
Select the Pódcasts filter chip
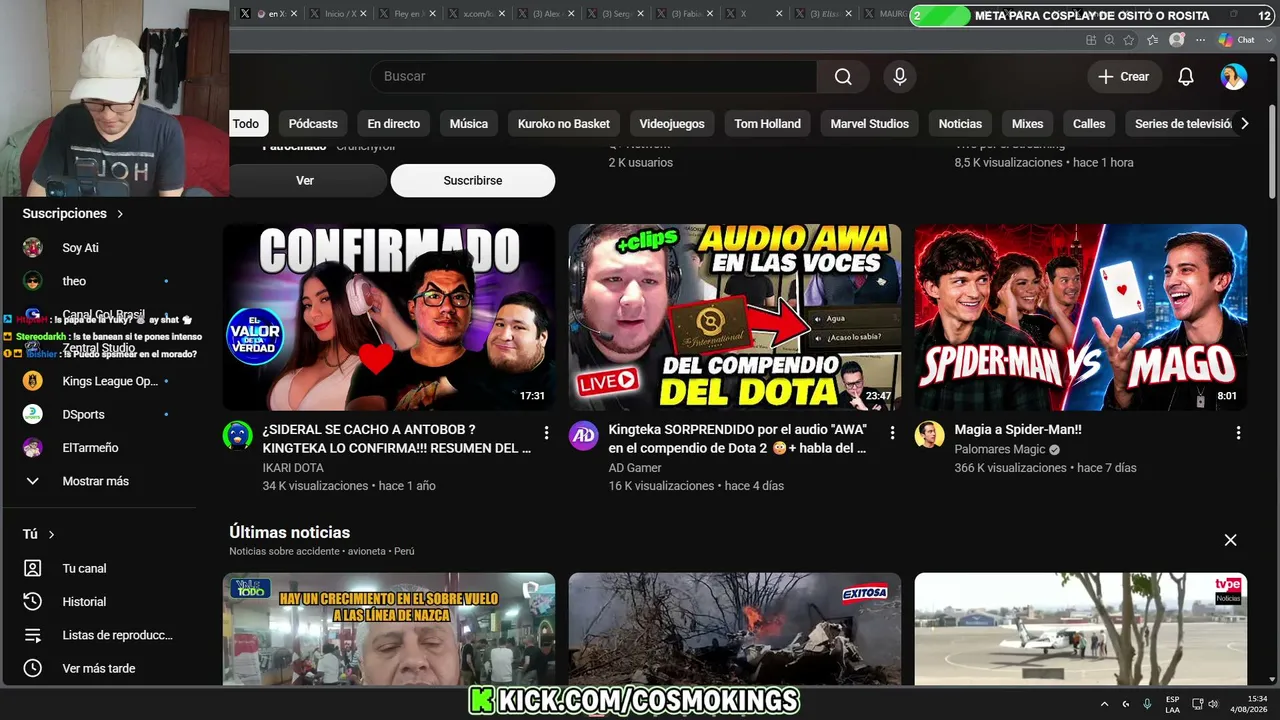point(313,124)
